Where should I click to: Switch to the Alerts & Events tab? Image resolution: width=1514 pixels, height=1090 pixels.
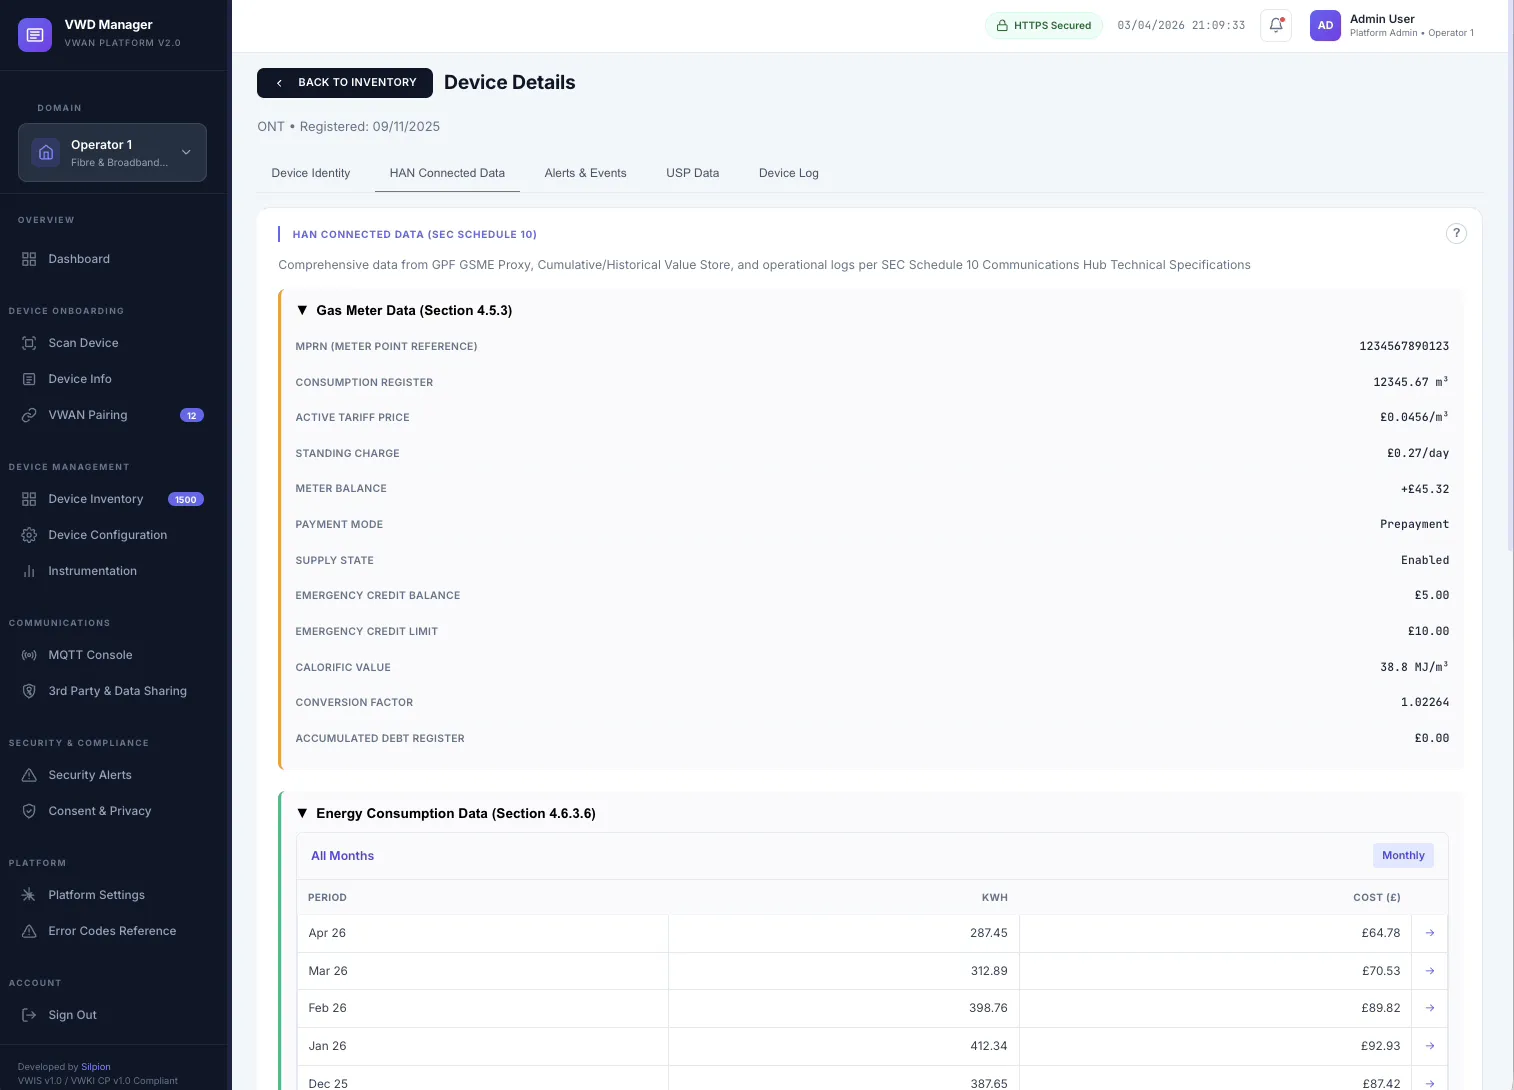(x=585, y=172)
